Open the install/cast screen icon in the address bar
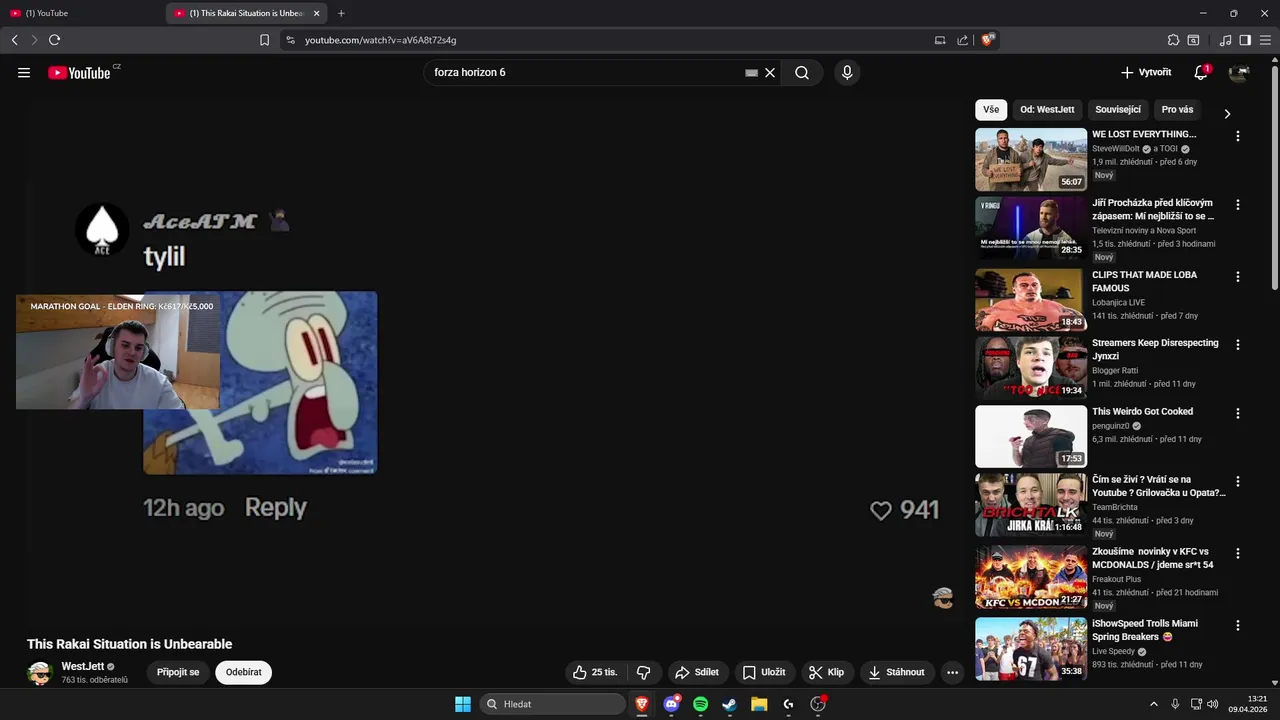1280x720 pixels. coord(940,40)
